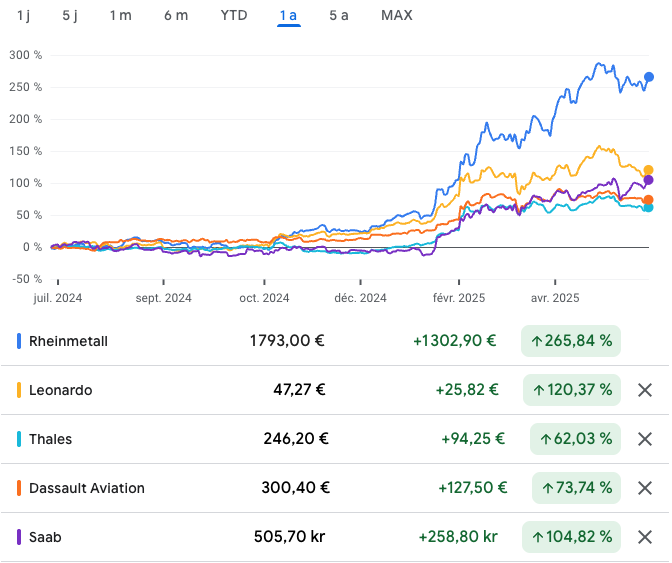Select the active 1 a range tab
This screenshot has width=672, height=563.
coord(288,16)
